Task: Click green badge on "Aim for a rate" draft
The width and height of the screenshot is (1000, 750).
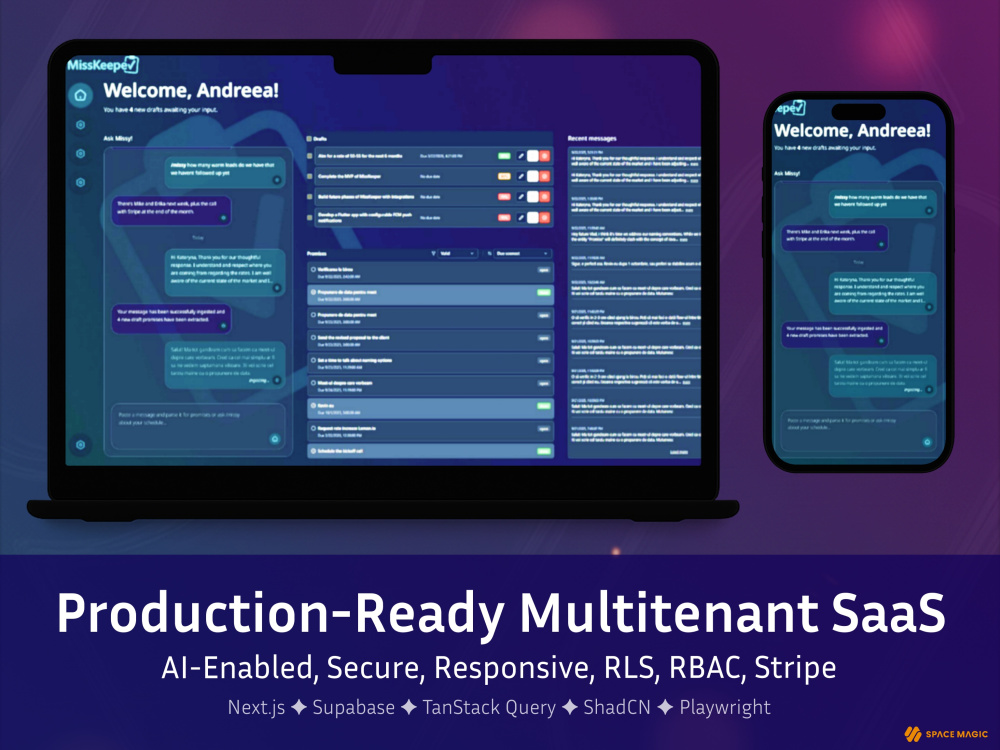Action: [x=504, y=156]
